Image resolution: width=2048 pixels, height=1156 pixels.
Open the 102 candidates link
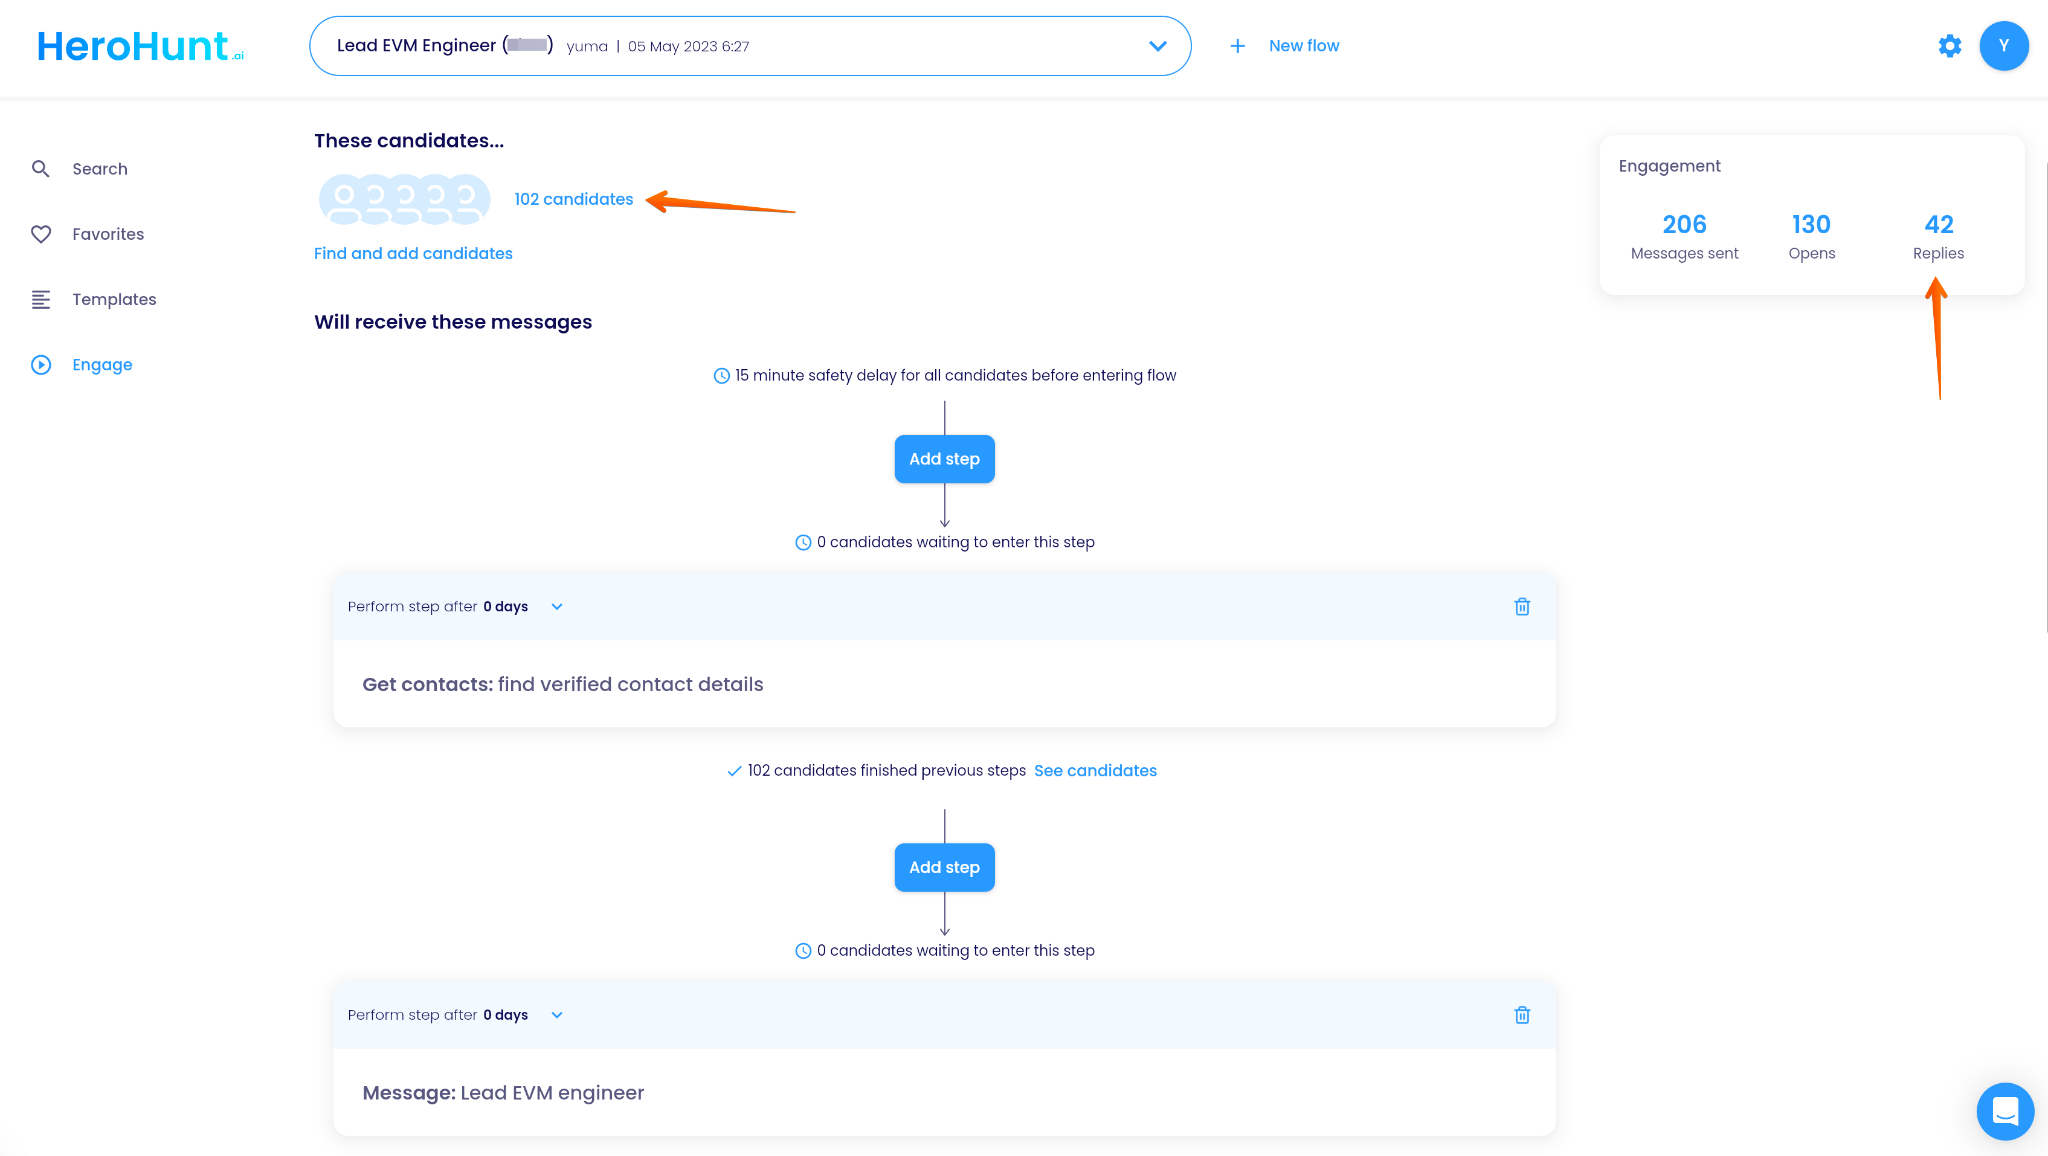(x=573, y=199)
